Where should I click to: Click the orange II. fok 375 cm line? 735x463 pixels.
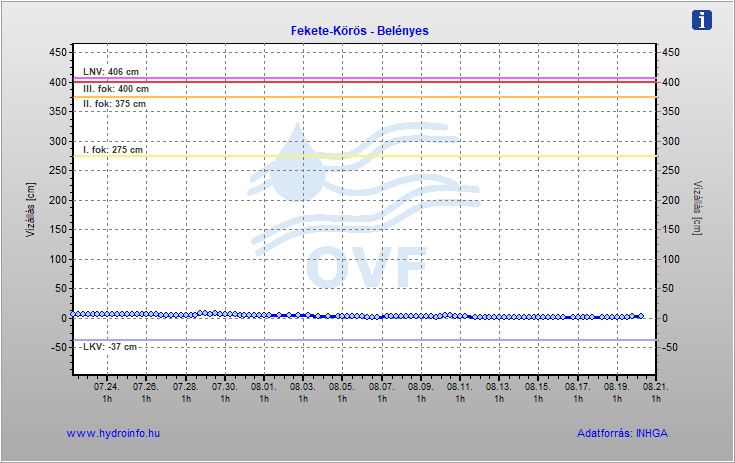(365, 97)
